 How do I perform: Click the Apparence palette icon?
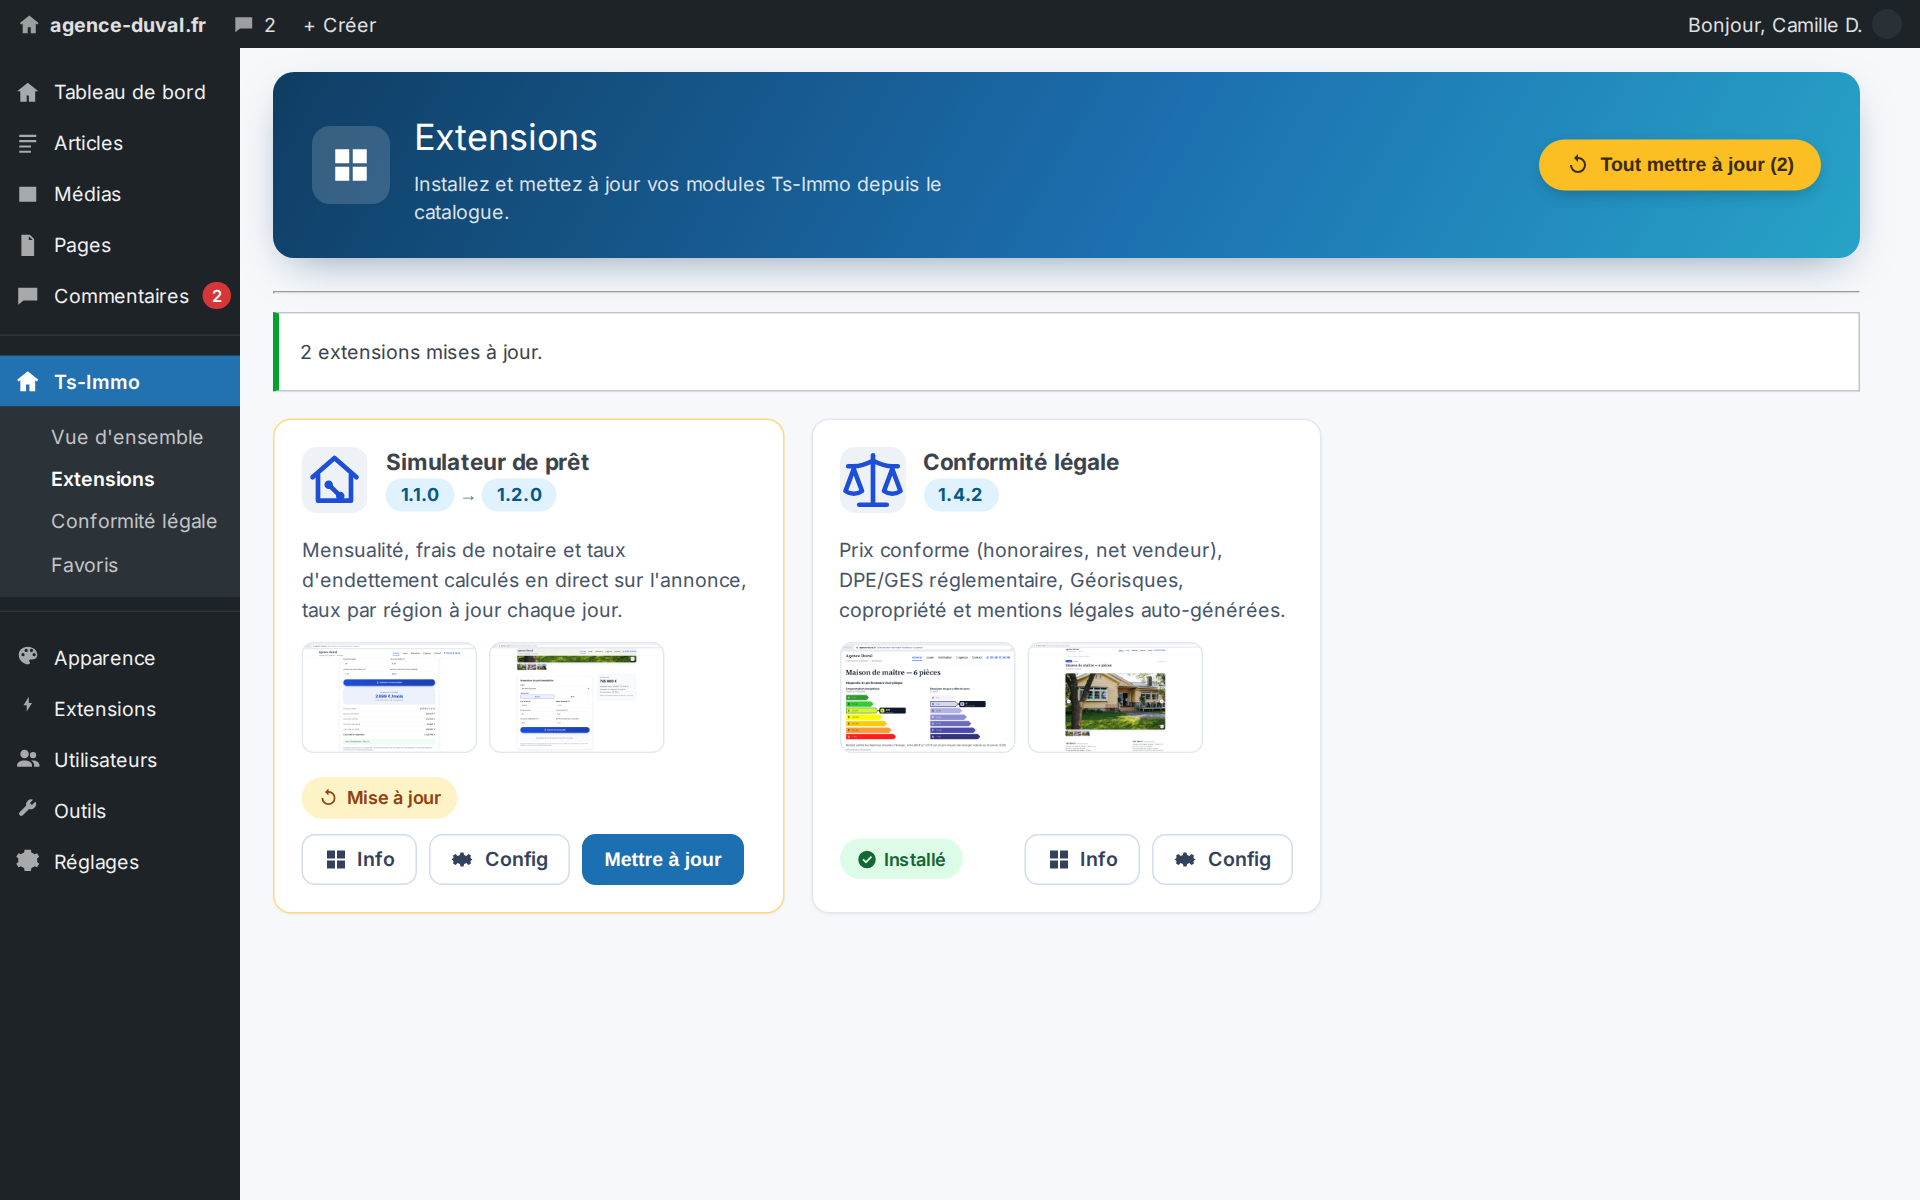pos(28,656)
